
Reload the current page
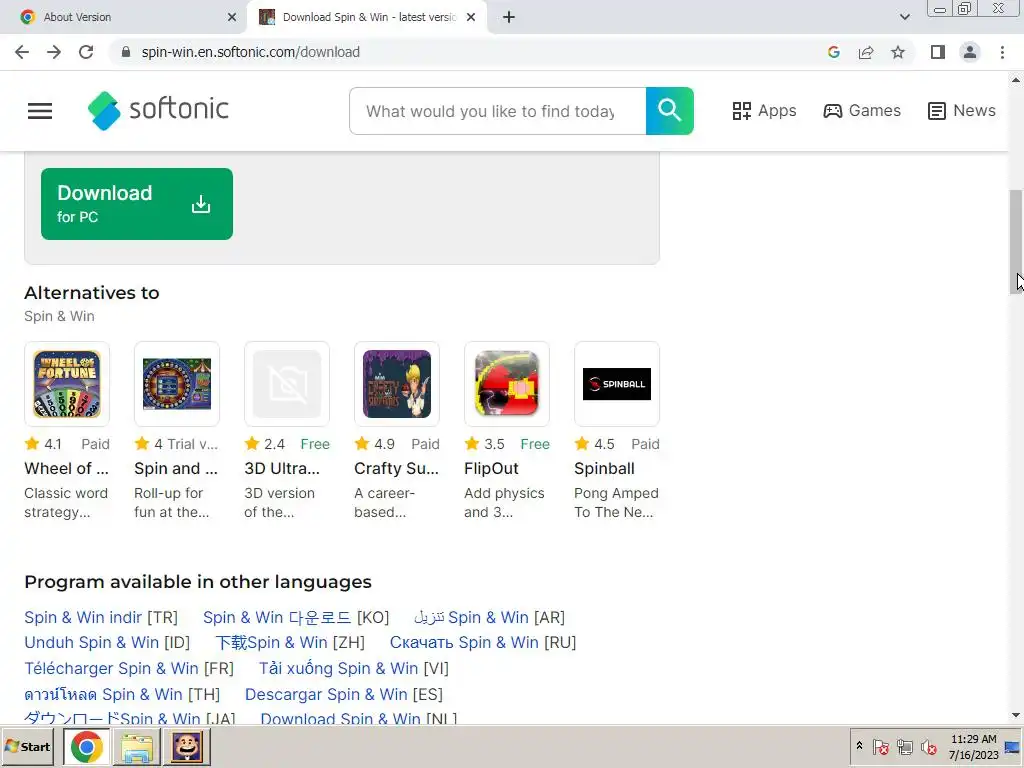pos(86,52)
